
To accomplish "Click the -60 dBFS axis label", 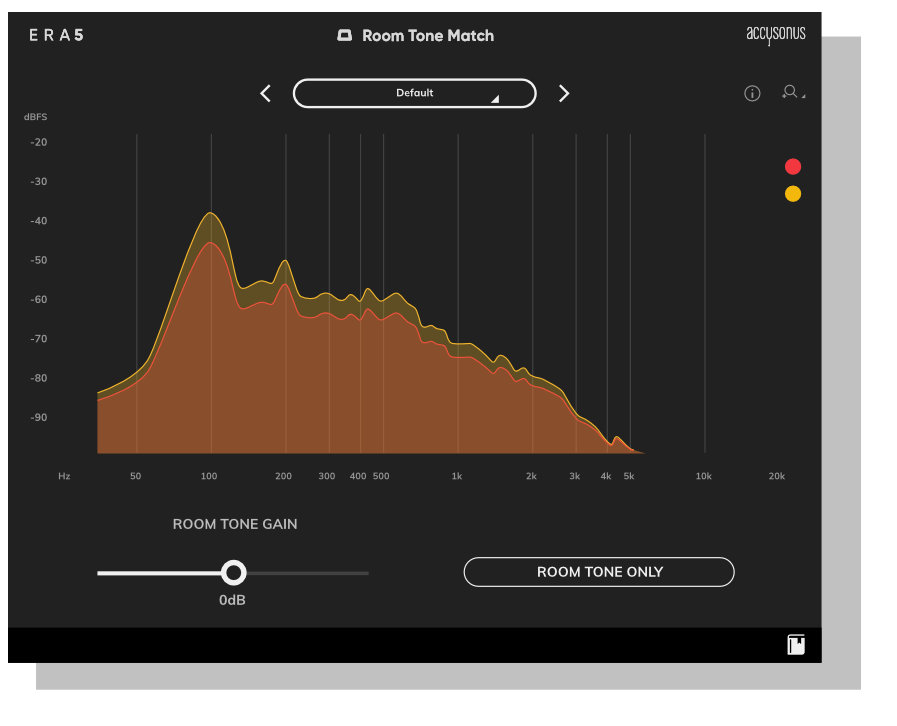I will [38, 299].
